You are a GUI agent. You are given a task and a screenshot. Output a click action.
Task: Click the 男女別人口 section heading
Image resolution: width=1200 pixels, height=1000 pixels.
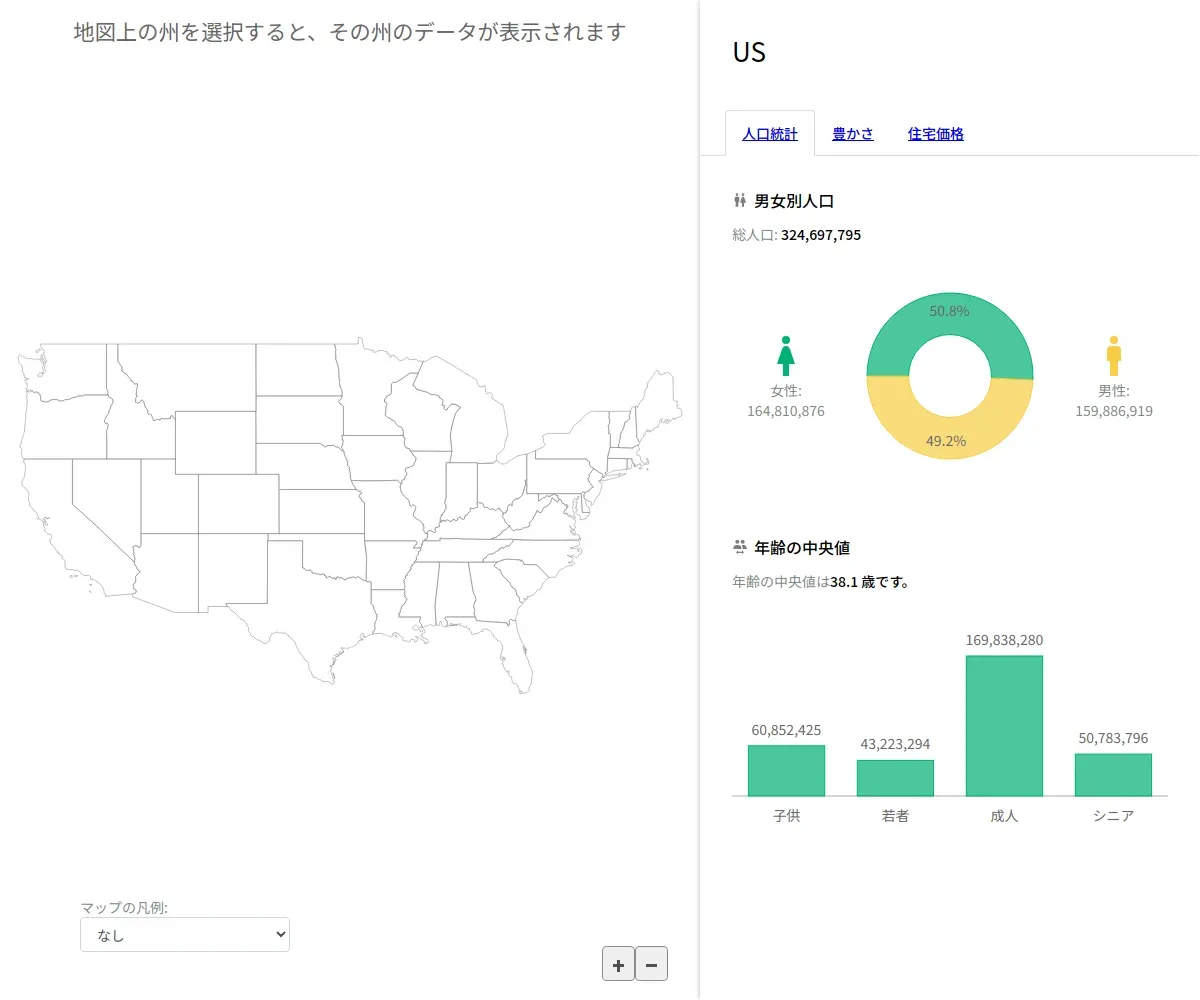point(794,201)
